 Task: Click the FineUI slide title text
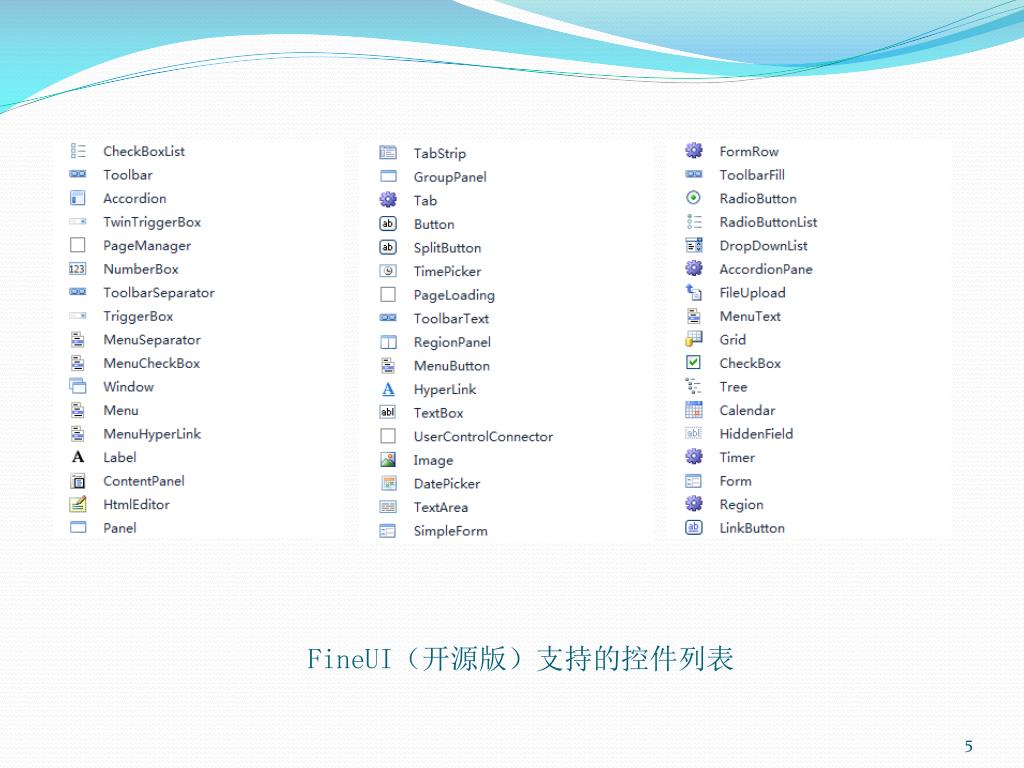tap(520, 658)
